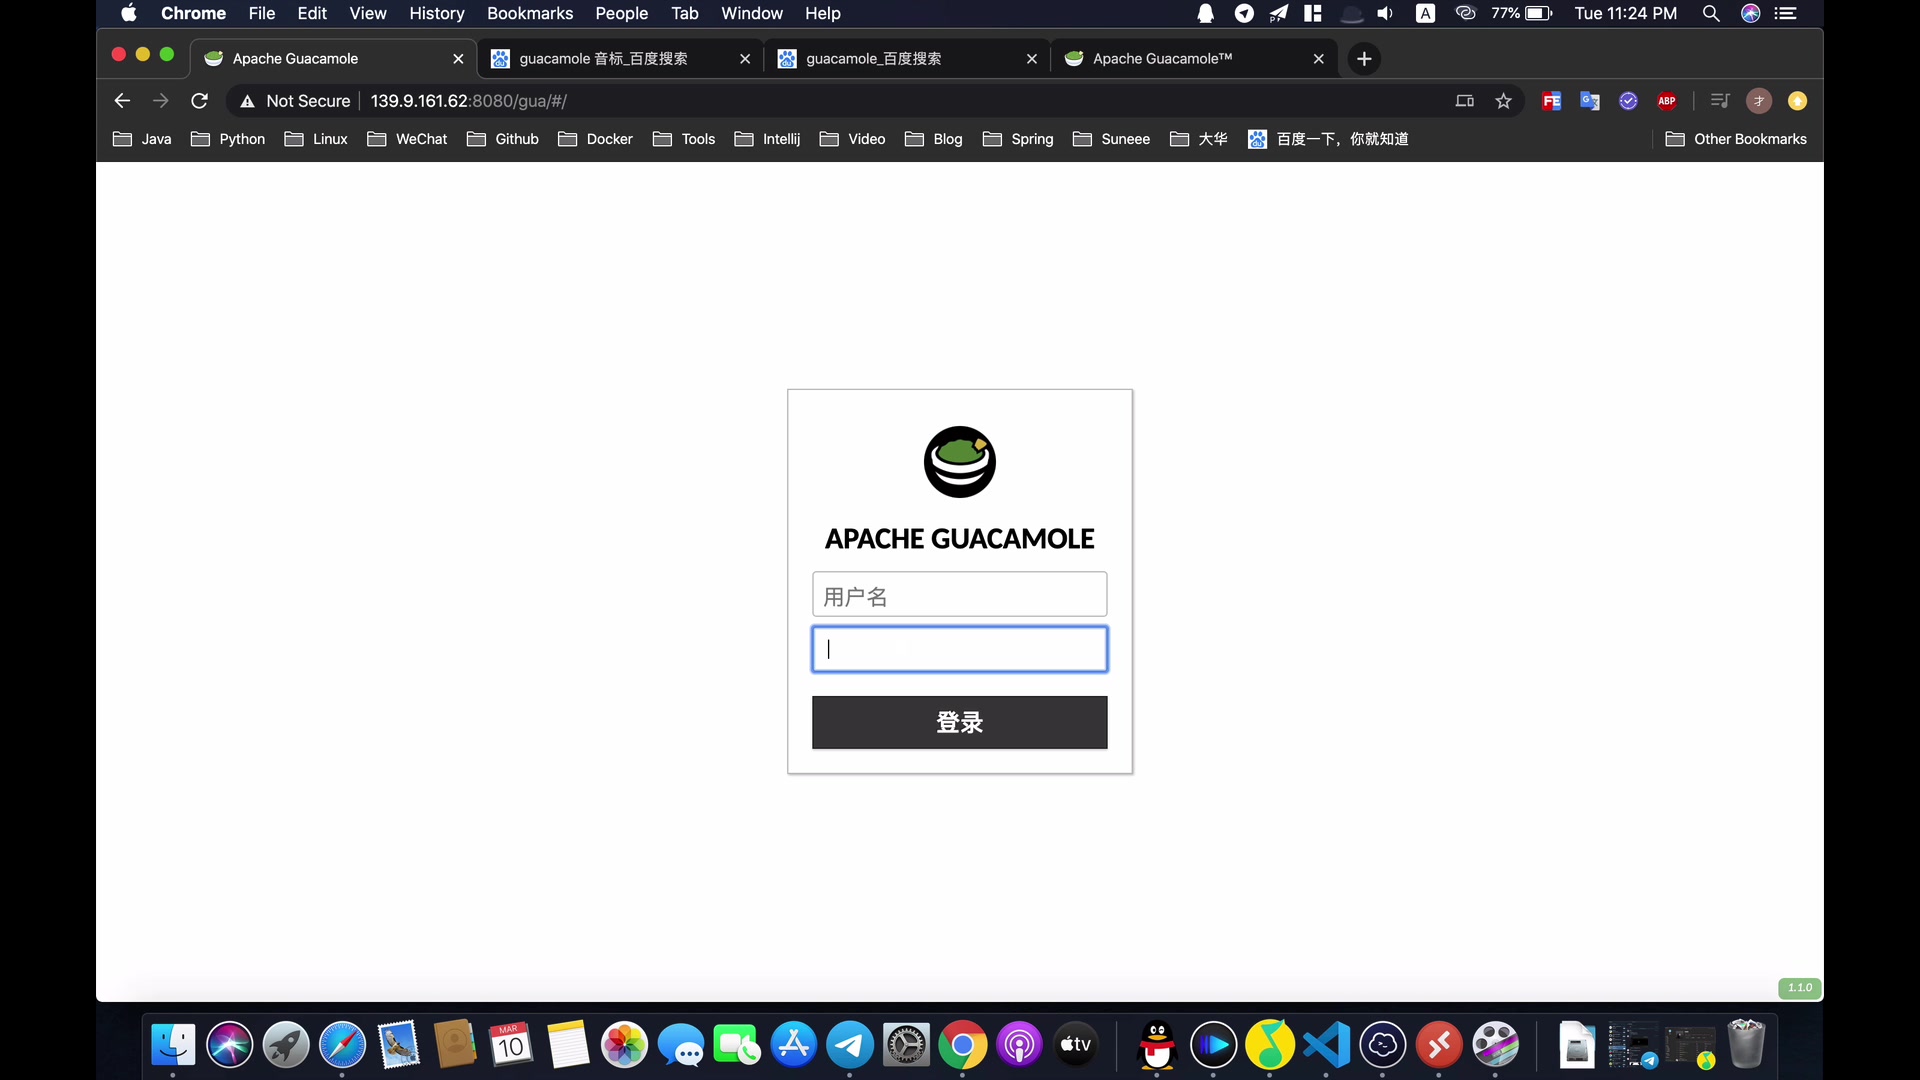Open the Docker bookmarks folder
The image size is (1920, 1080).
pos(595,139)
